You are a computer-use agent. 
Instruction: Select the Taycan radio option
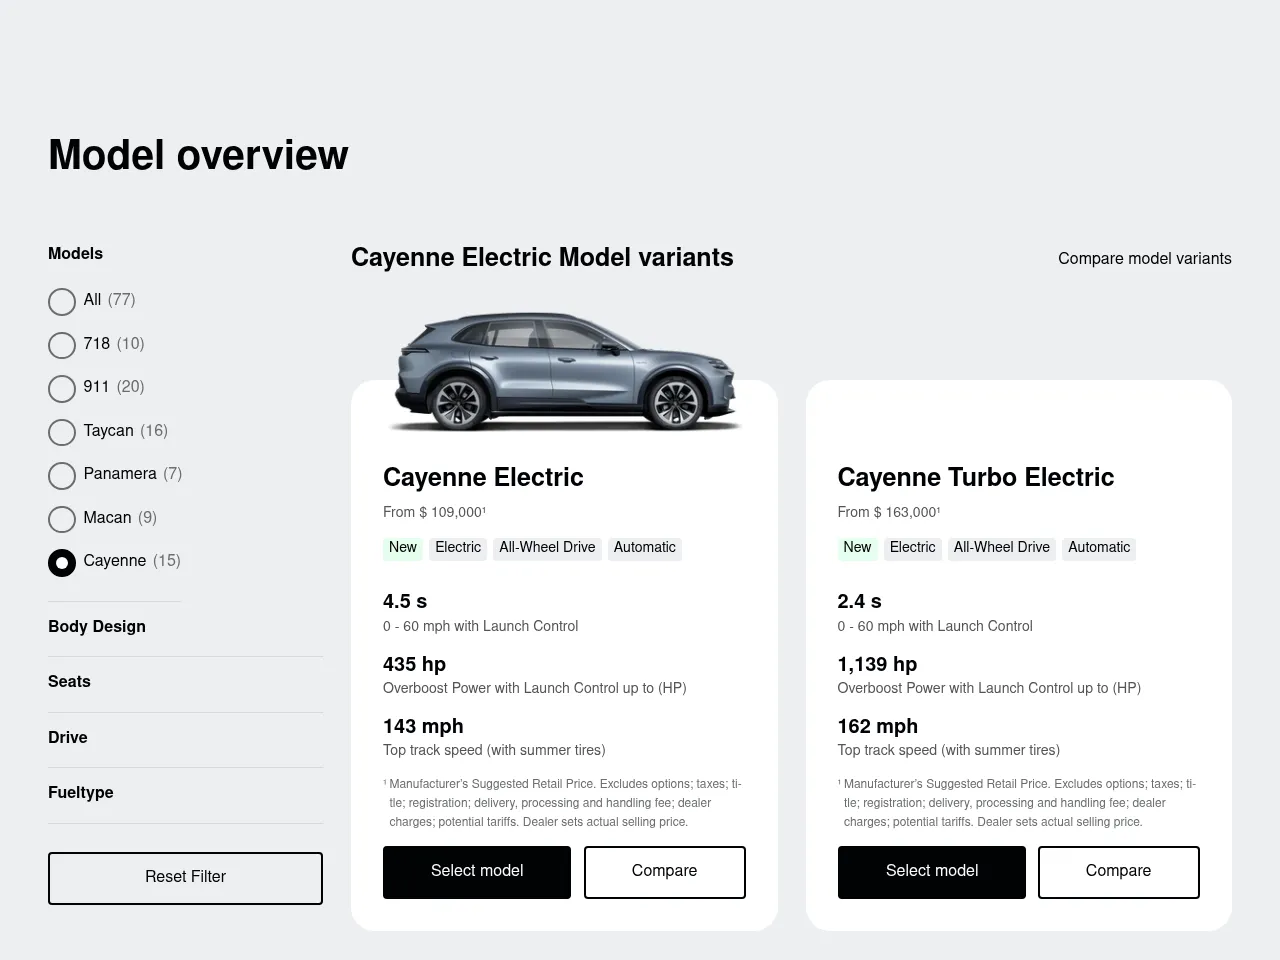click(x=62, y=432)
